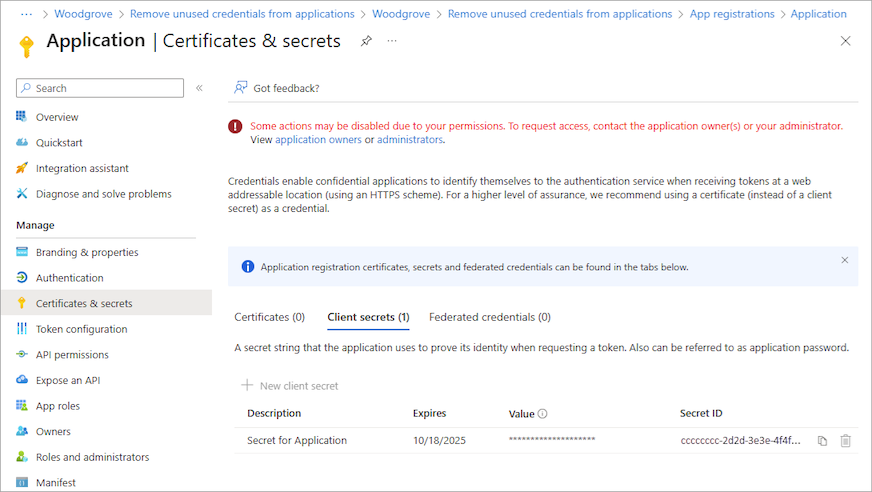The image size is (872, 492).
Task: Collapse the left navigation menu
Action: (199, 88)
